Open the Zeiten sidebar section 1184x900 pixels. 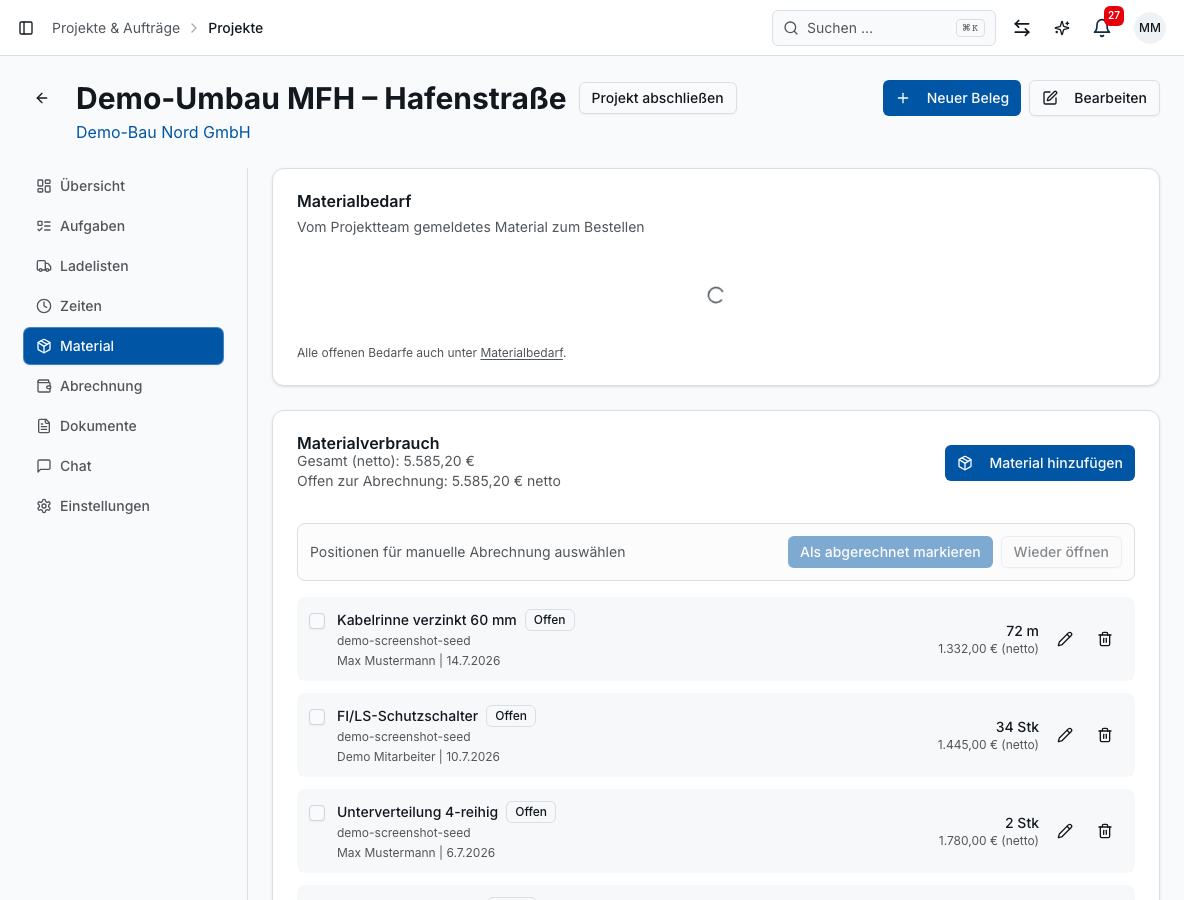pos(123,306)
